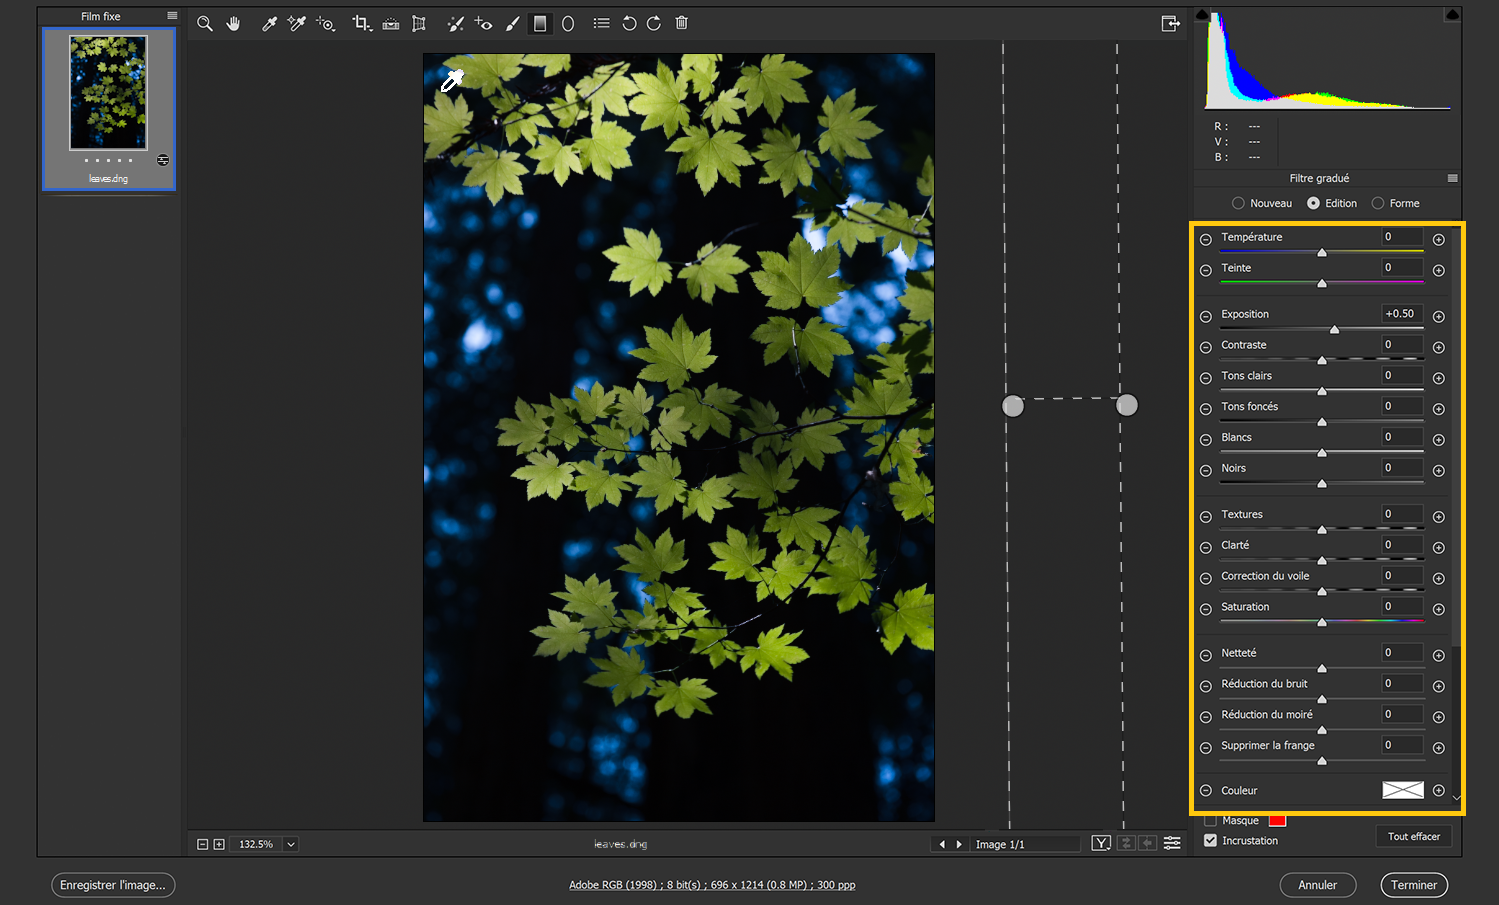Open the Couleur swatch picker
This screenshot has width=1499, height=905.
[1402, 790]
